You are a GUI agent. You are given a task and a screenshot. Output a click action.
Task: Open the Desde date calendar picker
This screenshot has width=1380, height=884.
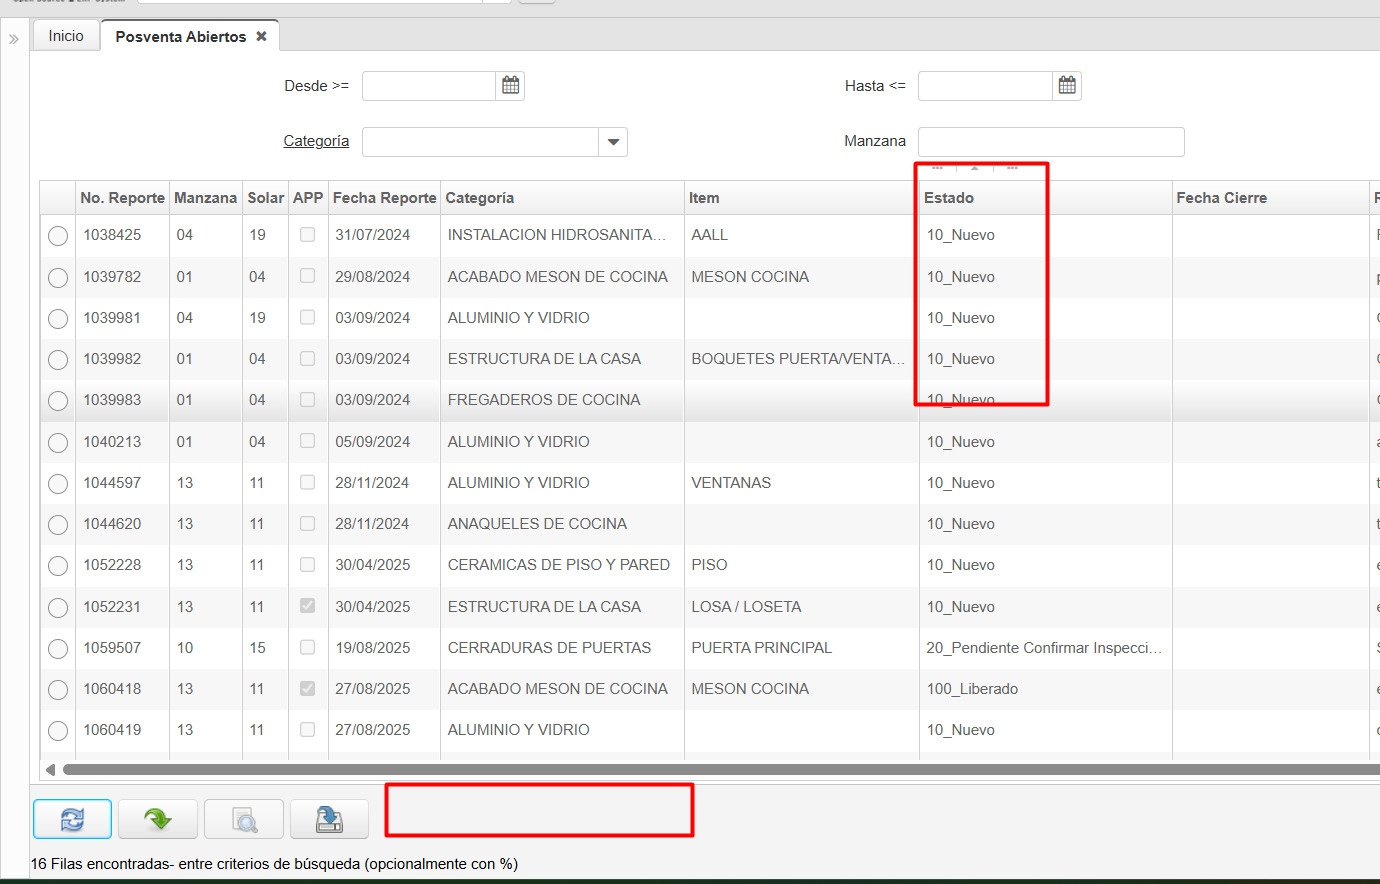click(x=511, y=86)
